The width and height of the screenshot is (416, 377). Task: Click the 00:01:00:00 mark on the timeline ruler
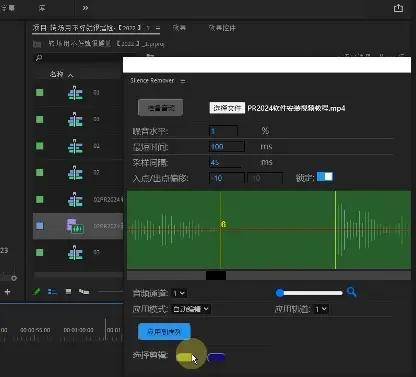coord(79,330)
